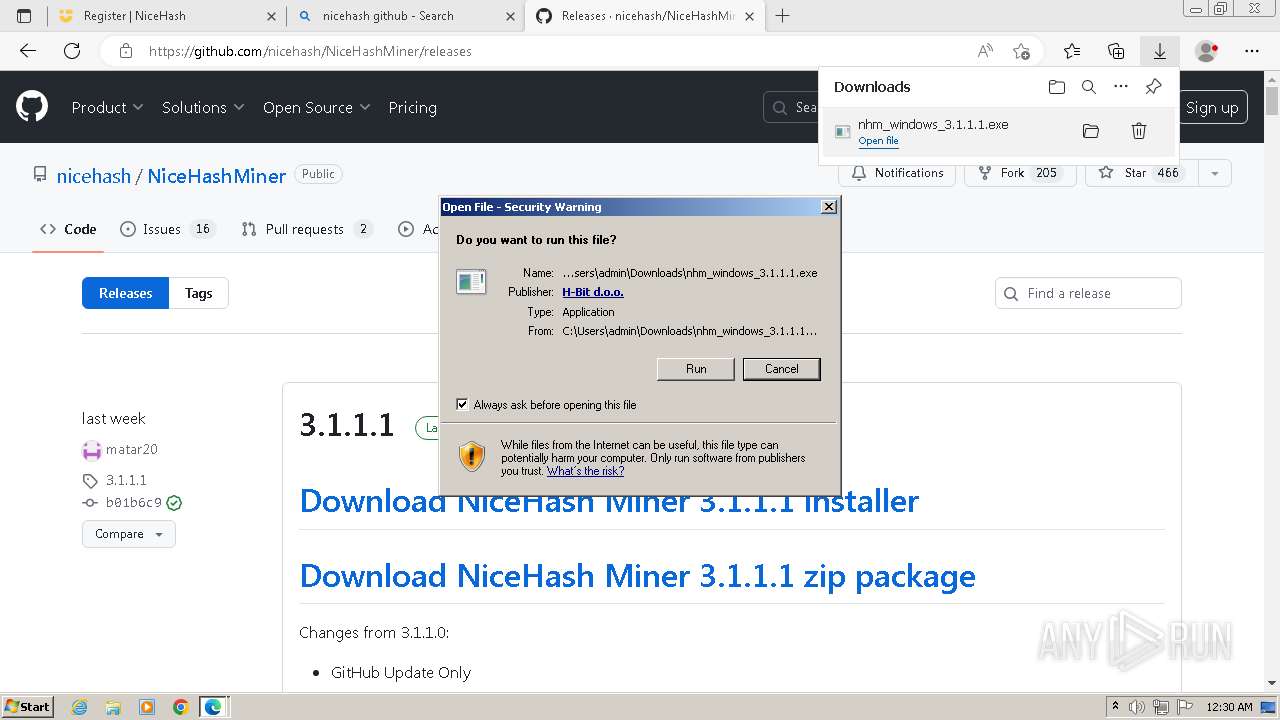The image size is (1280, 720).
Task: Click the taskbar clock 12:30 AM
Action: click(x=1229, y=707)
